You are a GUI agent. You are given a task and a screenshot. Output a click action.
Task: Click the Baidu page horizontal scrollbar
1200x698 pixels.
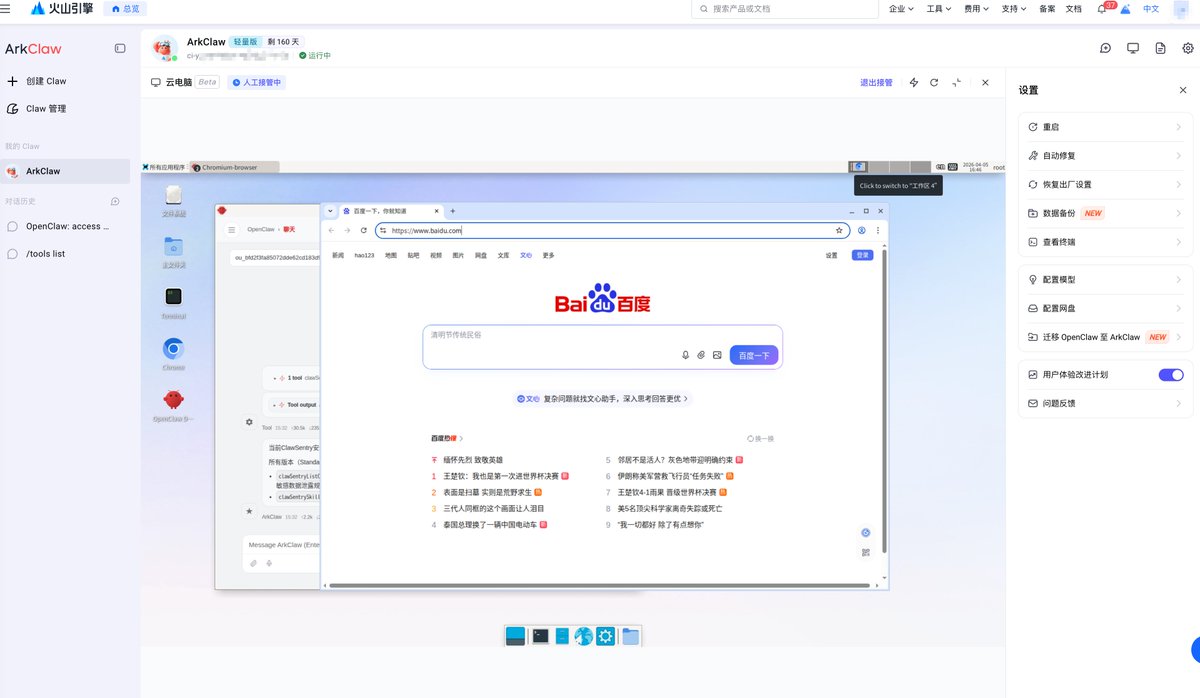tap(600, 585)
